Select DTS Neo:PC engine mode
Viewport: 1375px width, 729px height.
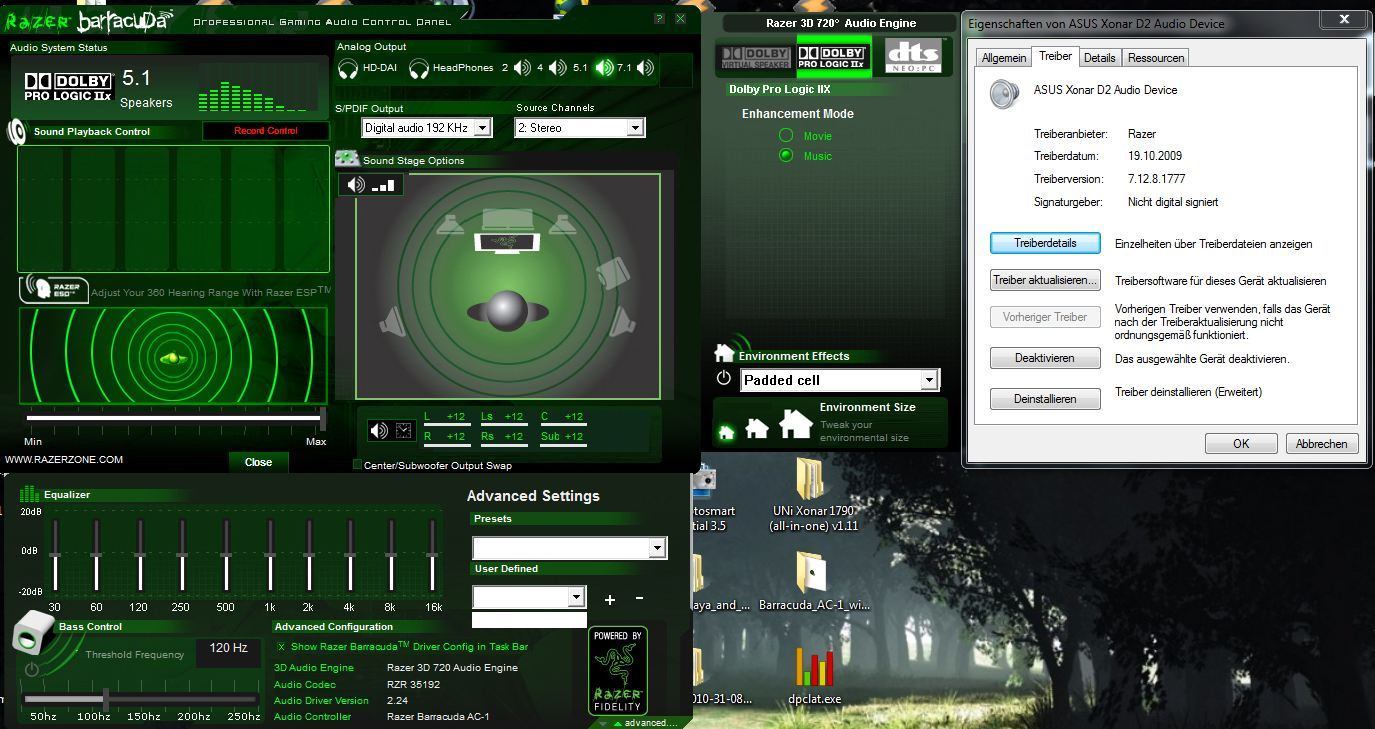click(x=912, y=57)
